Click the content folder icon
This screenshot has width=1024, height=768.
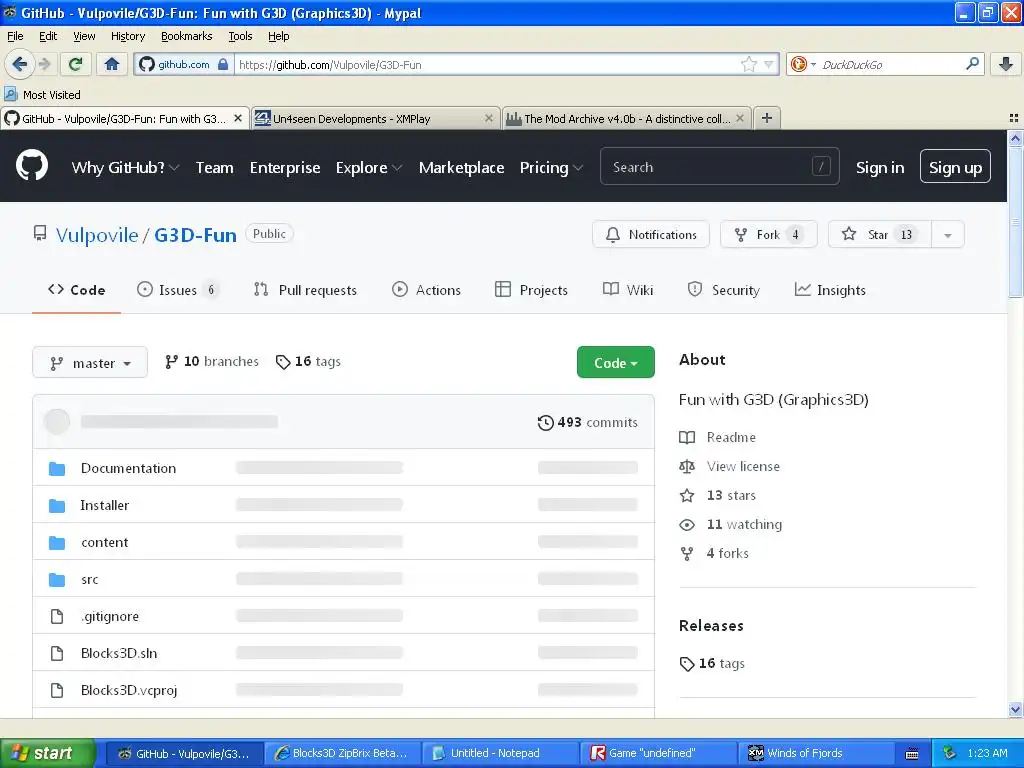click(x=57, y=543)
